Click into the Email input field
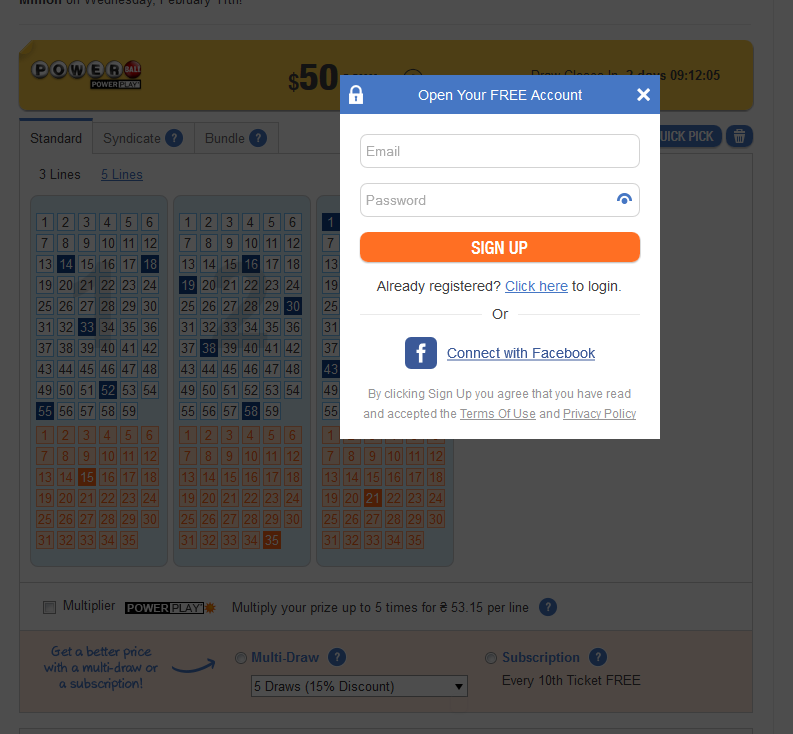793x734 pixels. (x=500, y=151)
